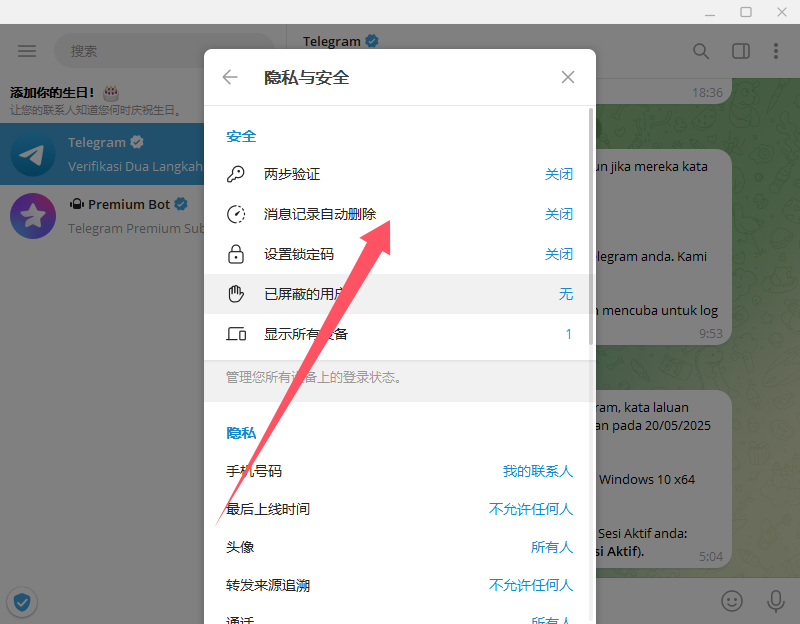Image resolution: width=800 pixels, height=624 pixels.
Task: Open 消息记录自动删除 auto-delete setting
Action: point(399,214)
